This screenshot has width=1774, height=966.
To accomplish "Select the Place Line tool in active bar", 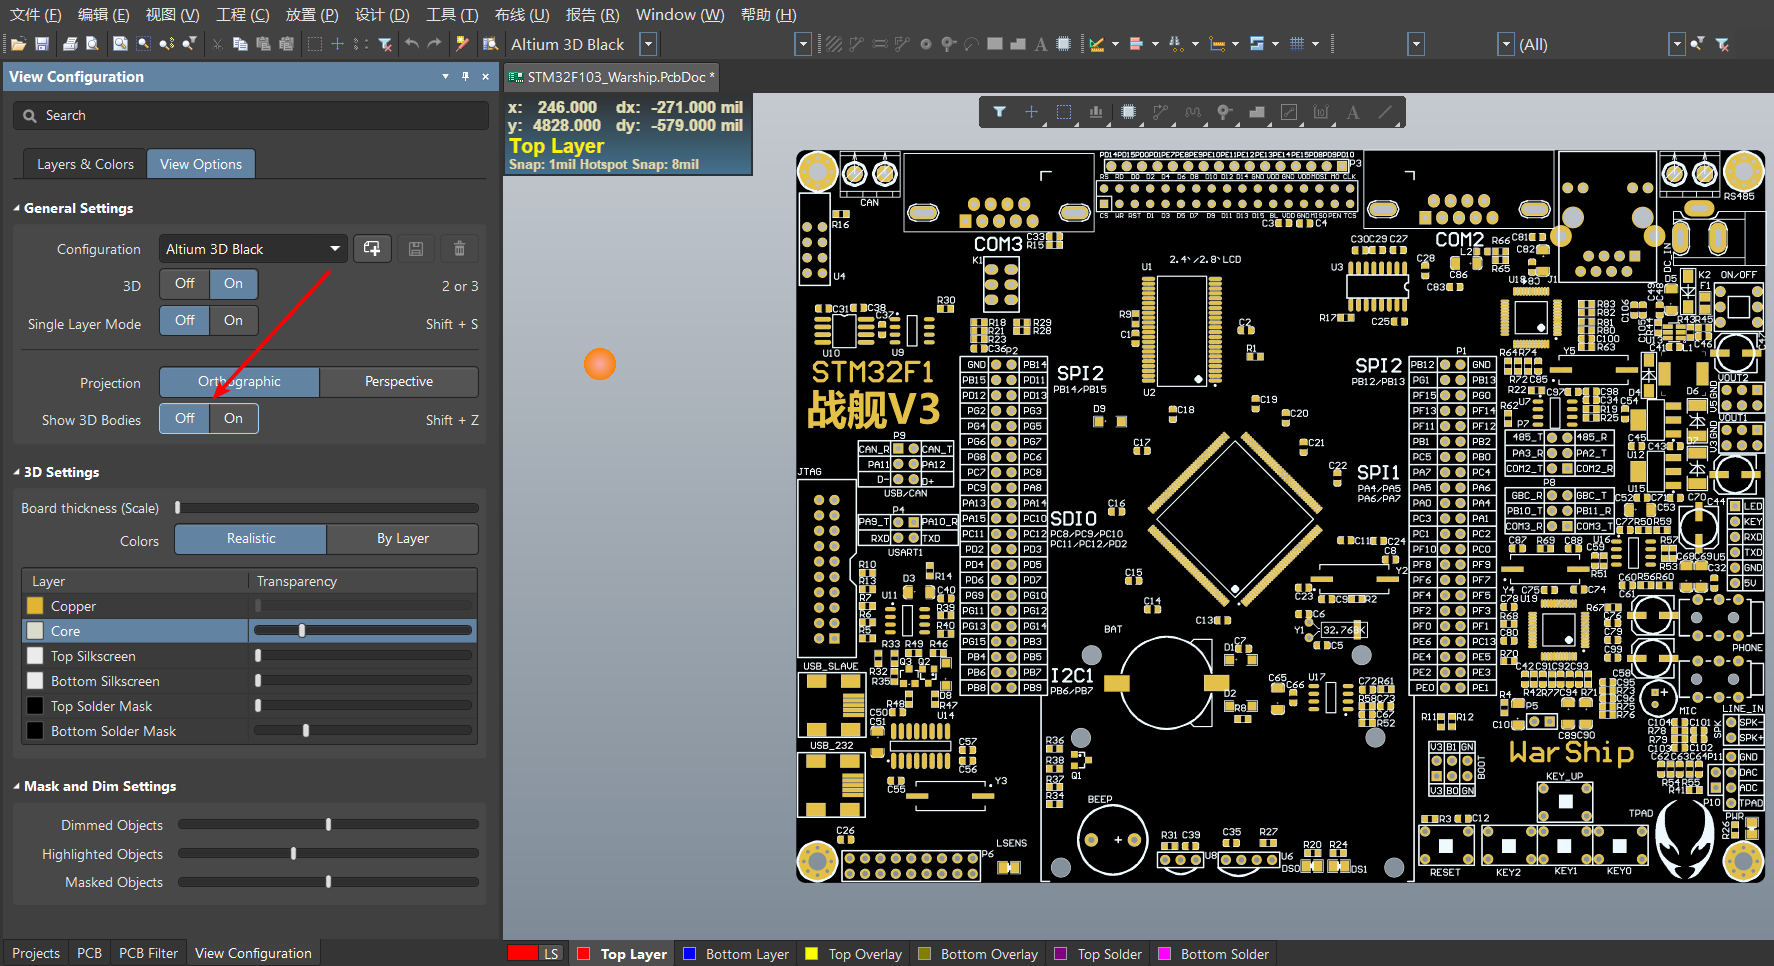I will point(1385,112).
